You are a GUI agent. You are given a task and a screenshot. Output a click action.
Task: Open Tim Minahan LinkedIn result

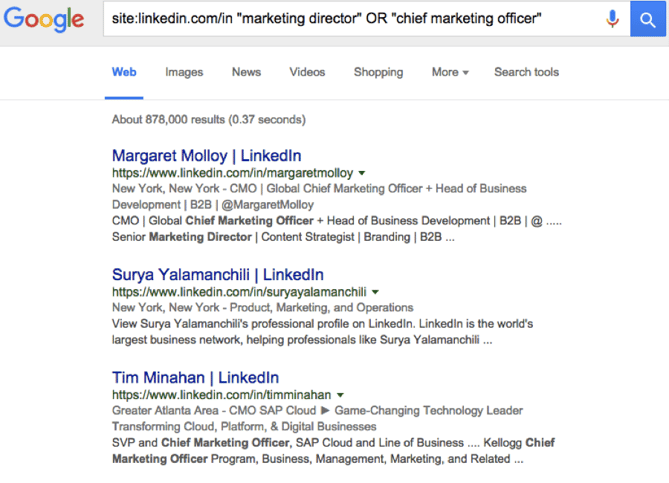click(195, 378)
